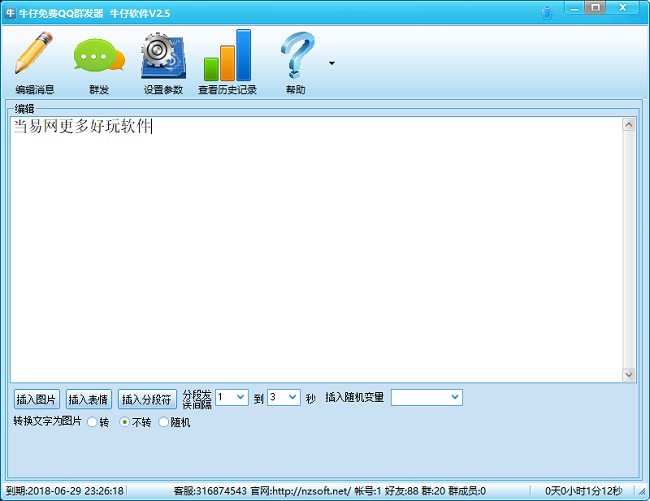The image size is (650, 501).
Task: Maximize the 牛仔免费QQ群发器 window
Action: click(x=595, y=7)
